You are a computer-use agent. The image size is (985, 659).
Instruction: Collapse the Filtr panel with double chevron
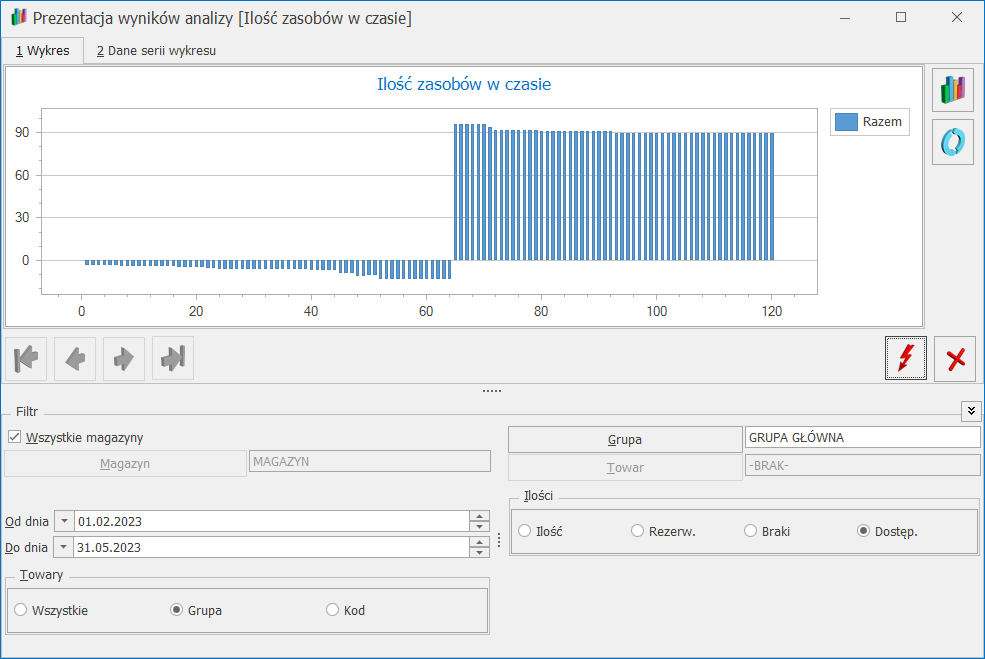click(x=971, y=411)
